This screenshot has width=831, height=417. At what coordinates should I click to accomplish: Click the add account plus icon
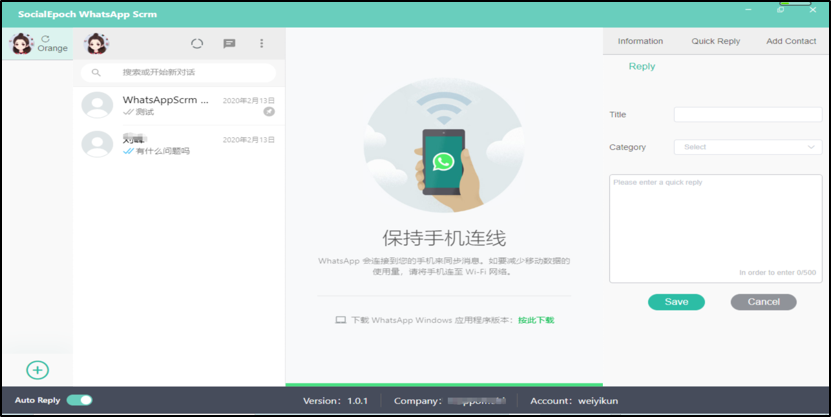38,370
